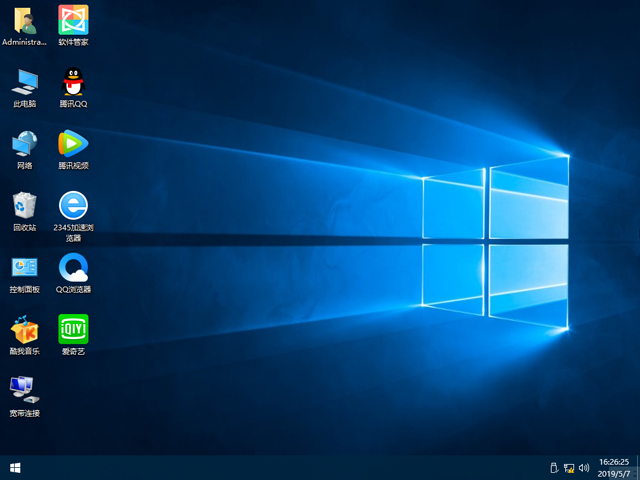The width and height of the screenshot is (640, 480).
Task: Open the network status tray icon
Action: click(568, 467)
